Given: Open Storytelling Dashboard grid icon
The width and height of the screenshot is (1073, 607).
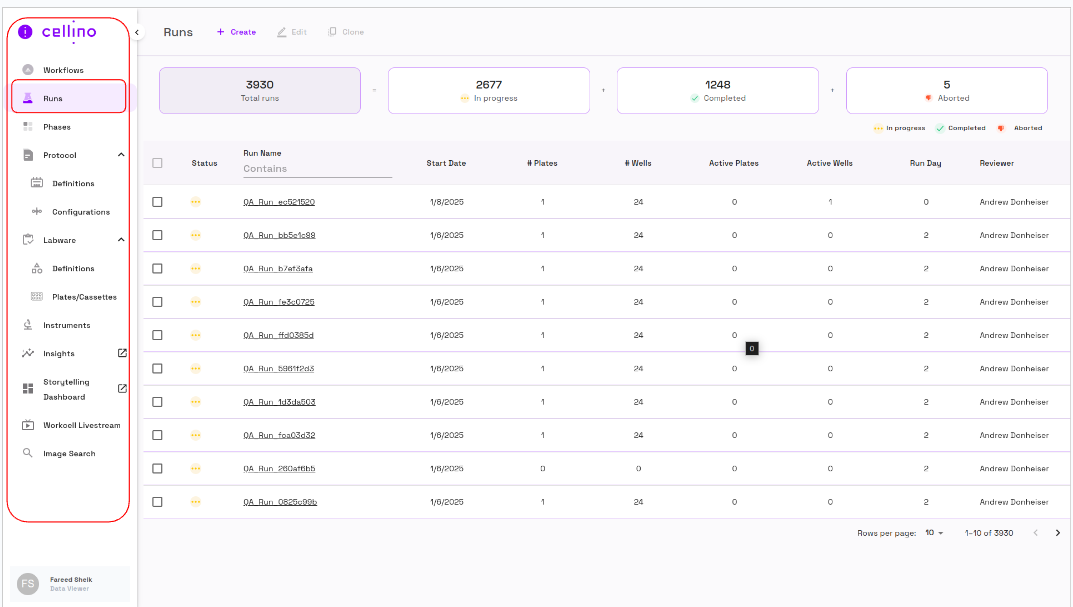Looking at the screenshot, I should click(x=28, y=389).
